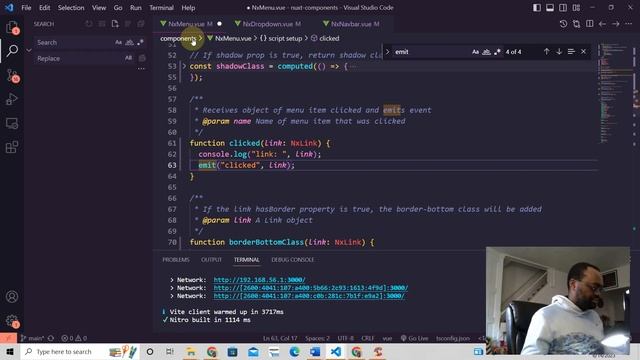Switch to the NxNavbar.vue editor tab
Viewport: 640px width, 360px height.
point(355,24)
